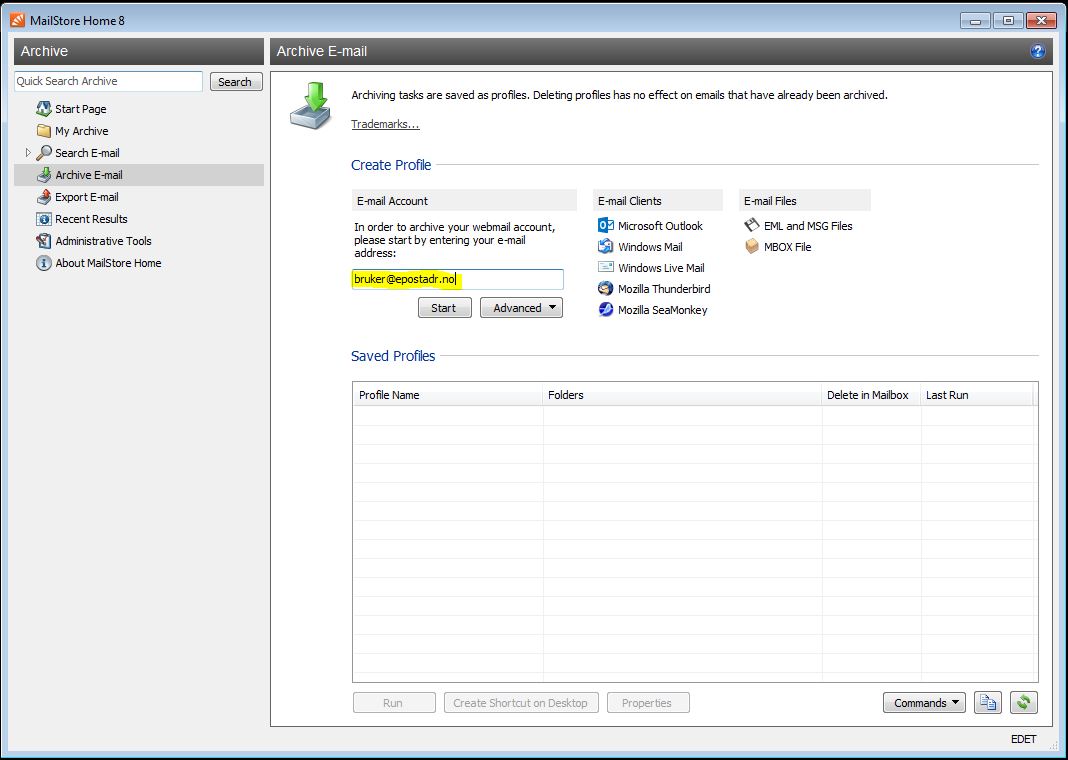This screenshot has width=1068, height=760.
Task: Close the MailStore Home window
Action: point(1041,21)
